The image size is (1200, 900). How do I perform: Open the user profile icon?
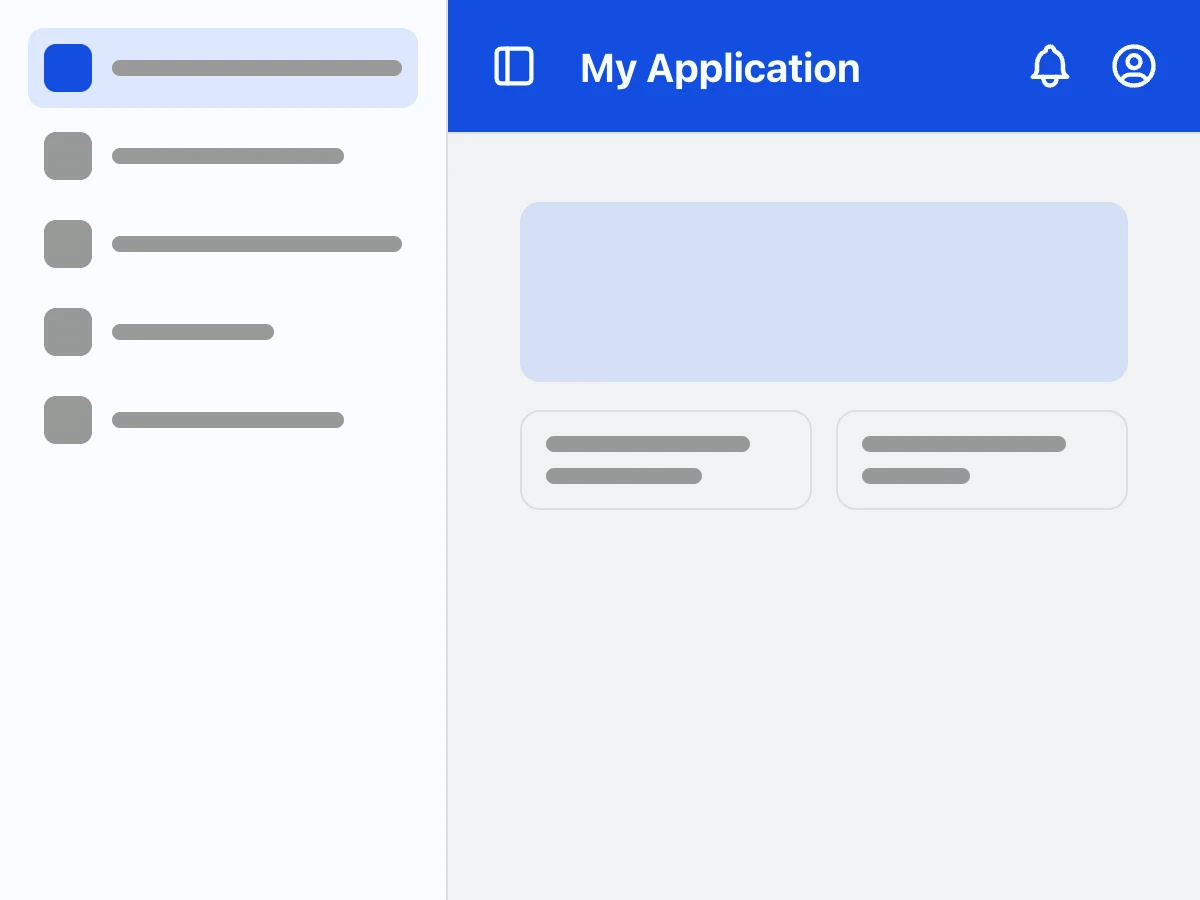(x=1133, y=66)
